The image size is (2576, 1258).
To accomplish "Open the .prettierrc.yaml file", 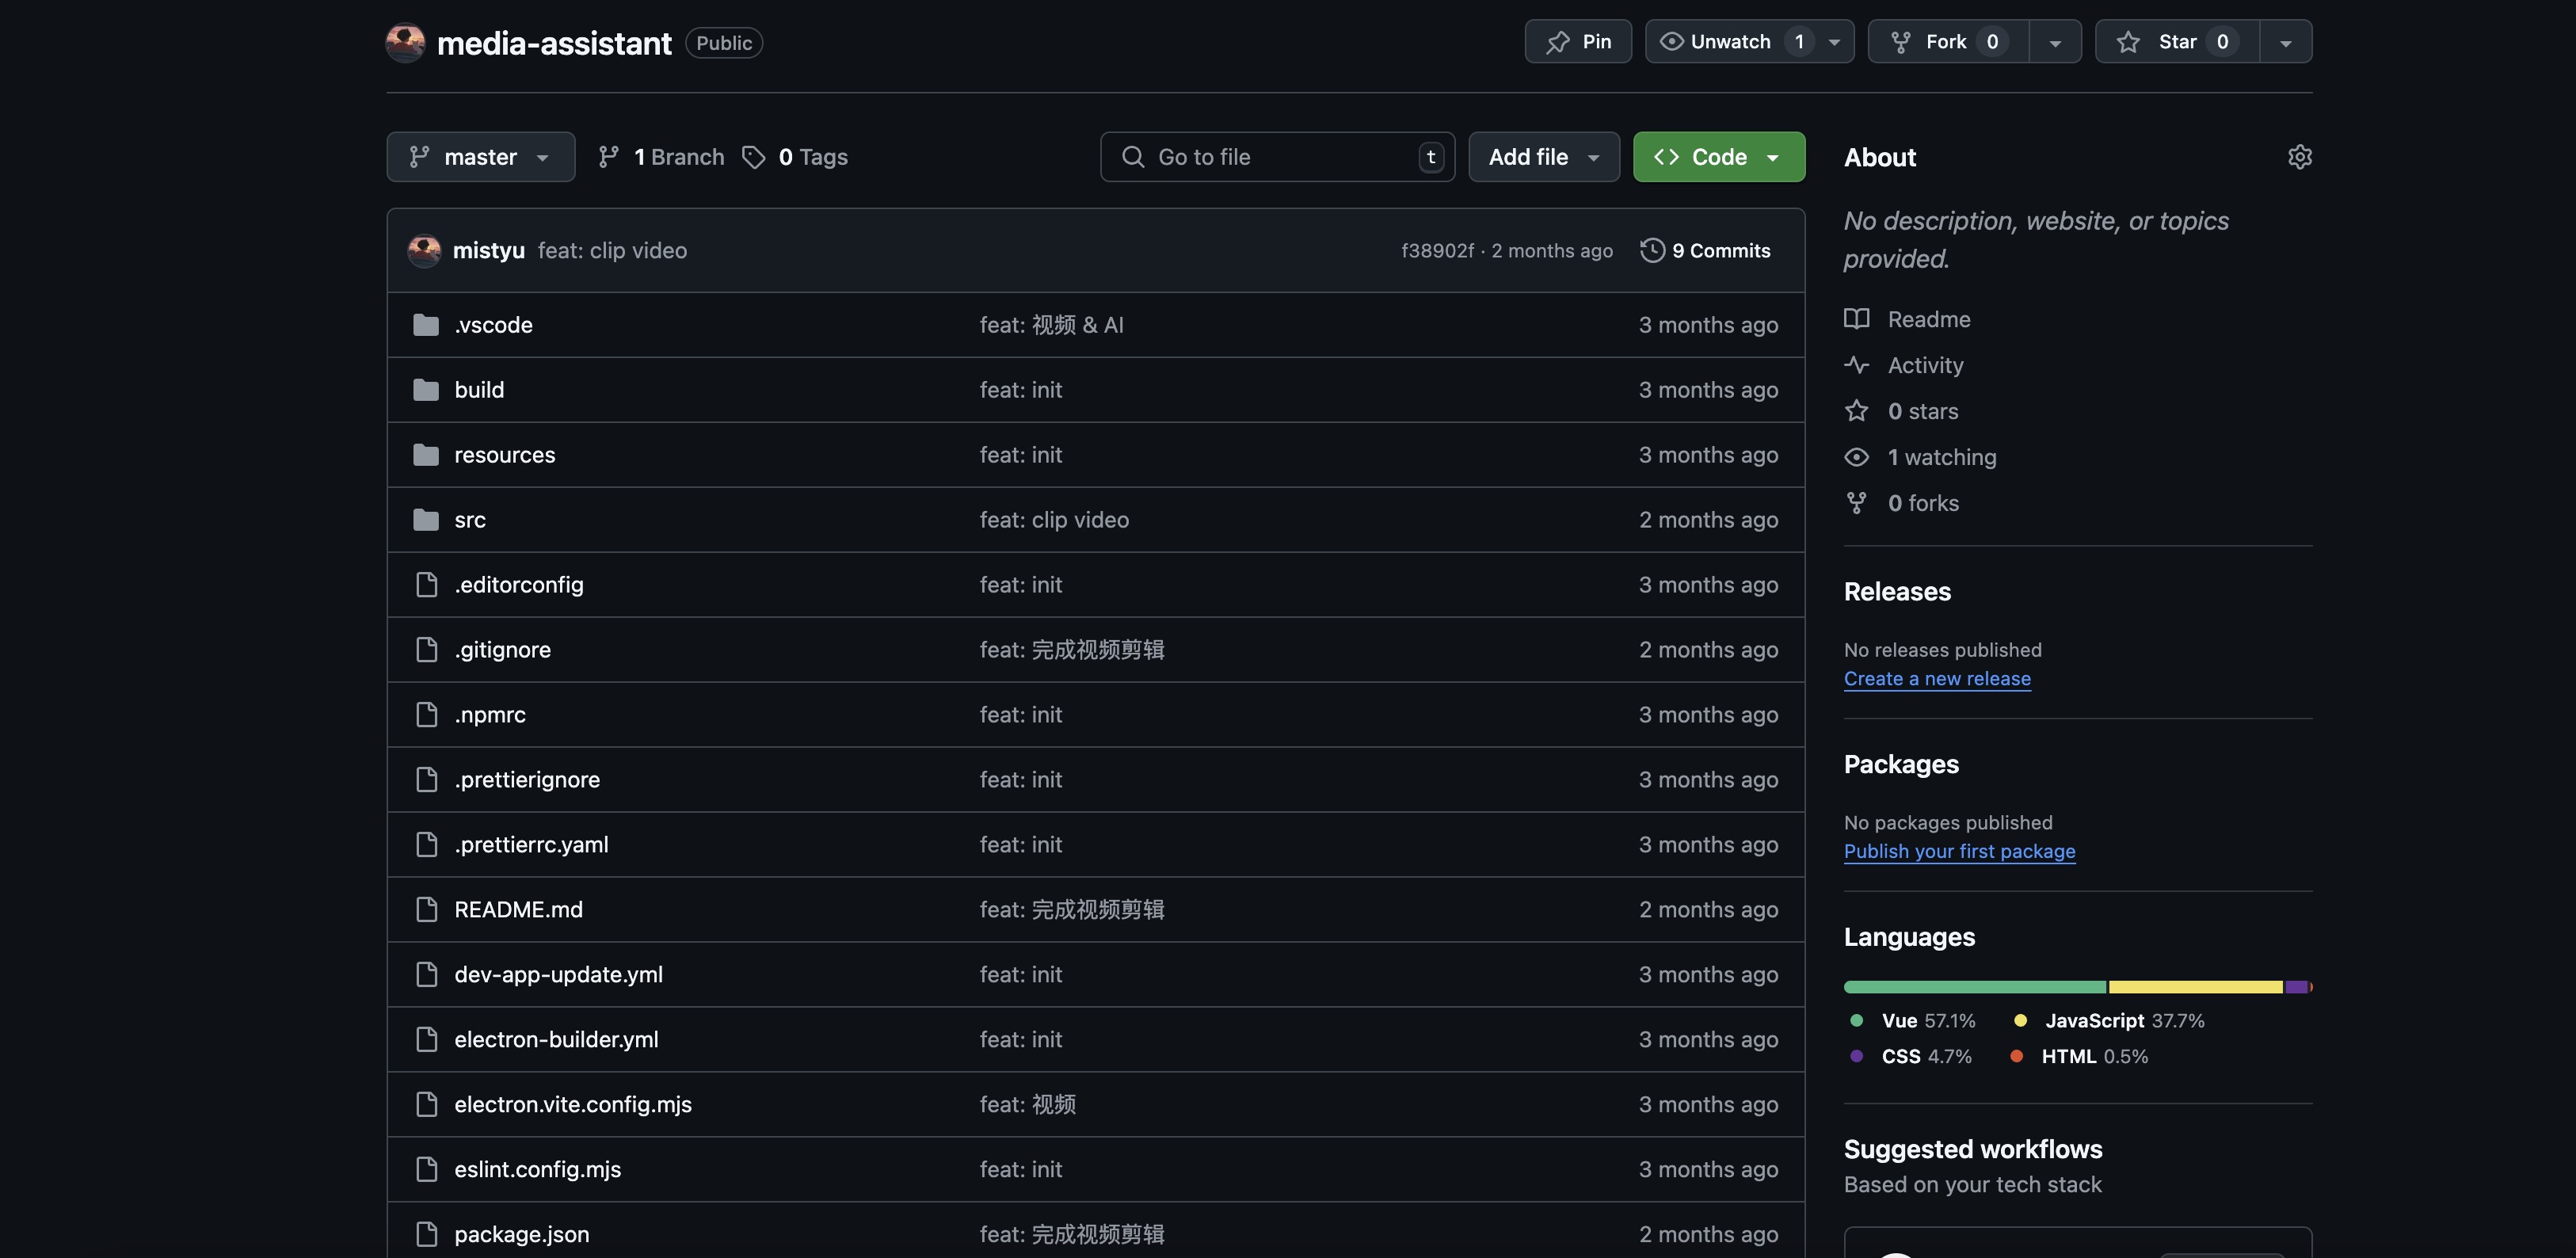I will point(531,845).
